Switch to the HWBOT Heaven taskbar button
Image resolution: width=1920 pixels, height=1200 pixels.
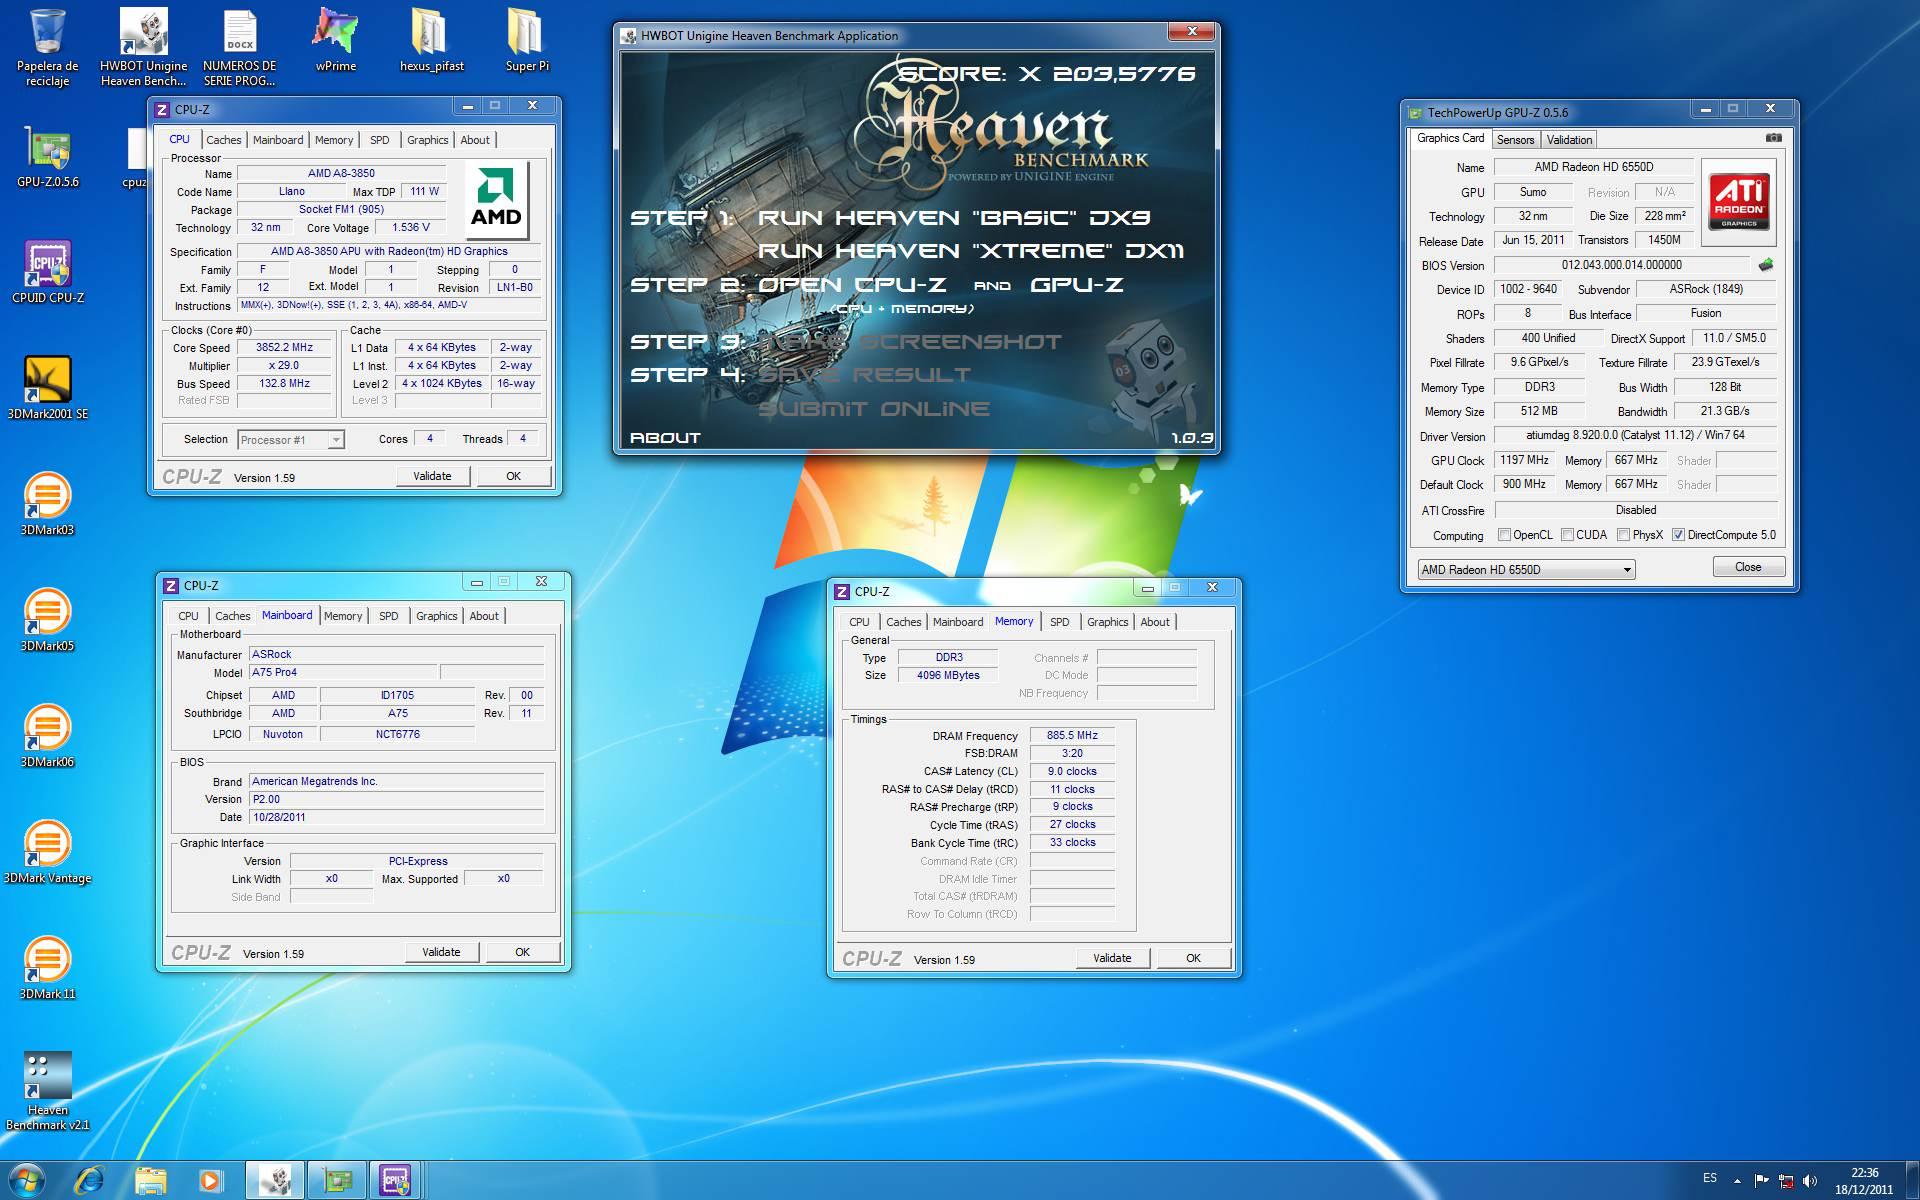point(275,1181)
